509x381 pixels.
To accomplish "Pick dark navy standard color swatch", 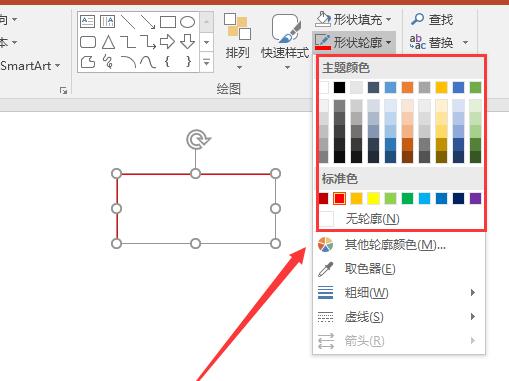I will (458, 198).
